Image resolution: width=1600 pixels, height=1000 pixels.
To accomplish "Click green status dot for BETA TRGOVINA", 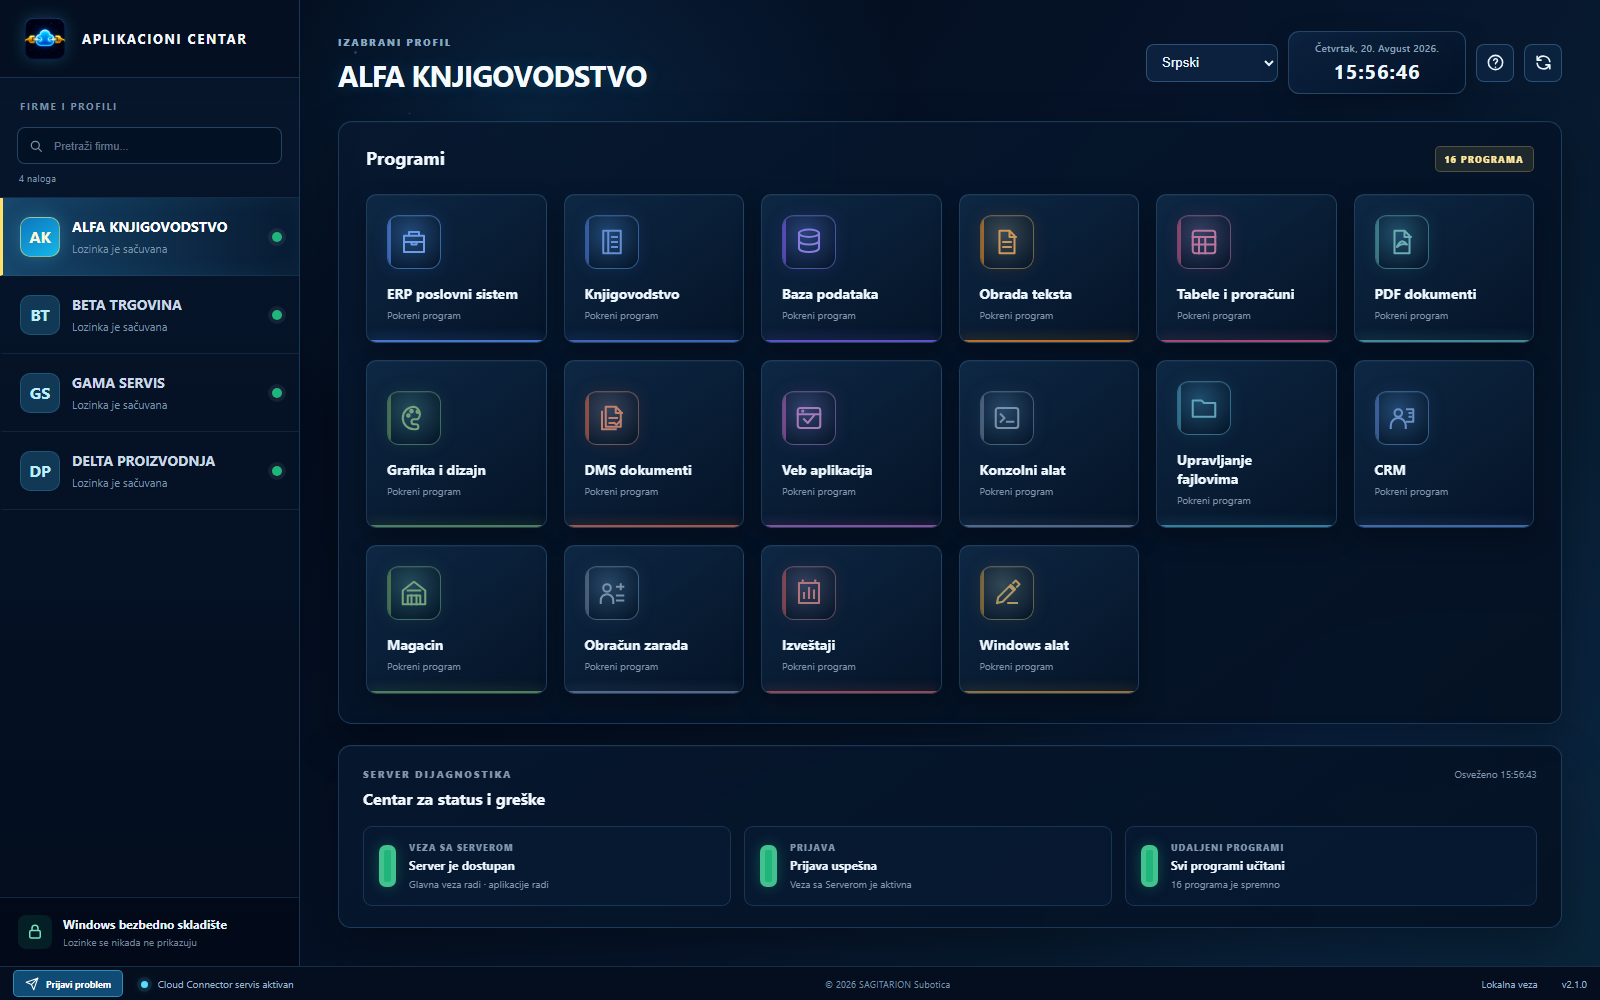I will point(277,315).
